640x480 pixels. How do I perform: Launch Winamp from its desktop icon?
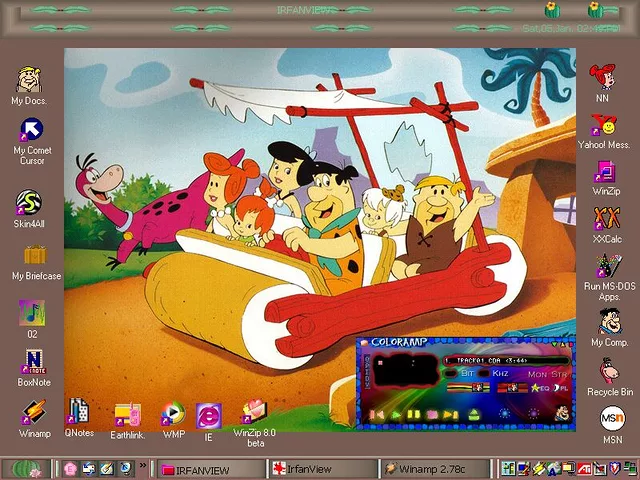tap(34, 418)
